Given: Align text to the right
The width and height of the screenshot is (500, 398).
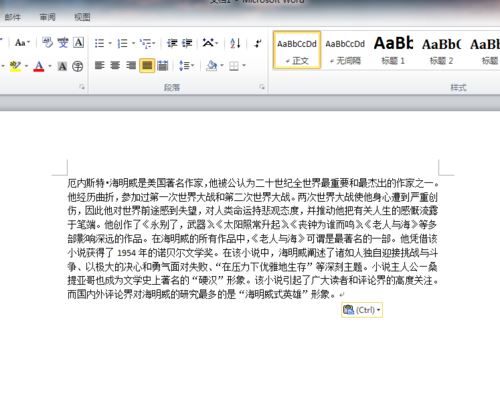Looking at the screenshot, I should (x=131, y=66).
